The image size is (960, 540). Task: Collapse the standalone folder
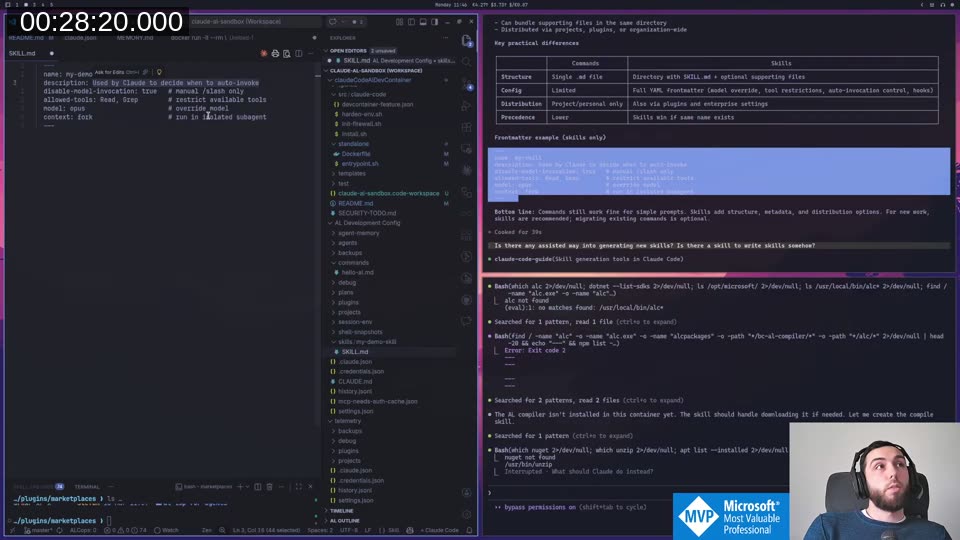click(353, 144)
